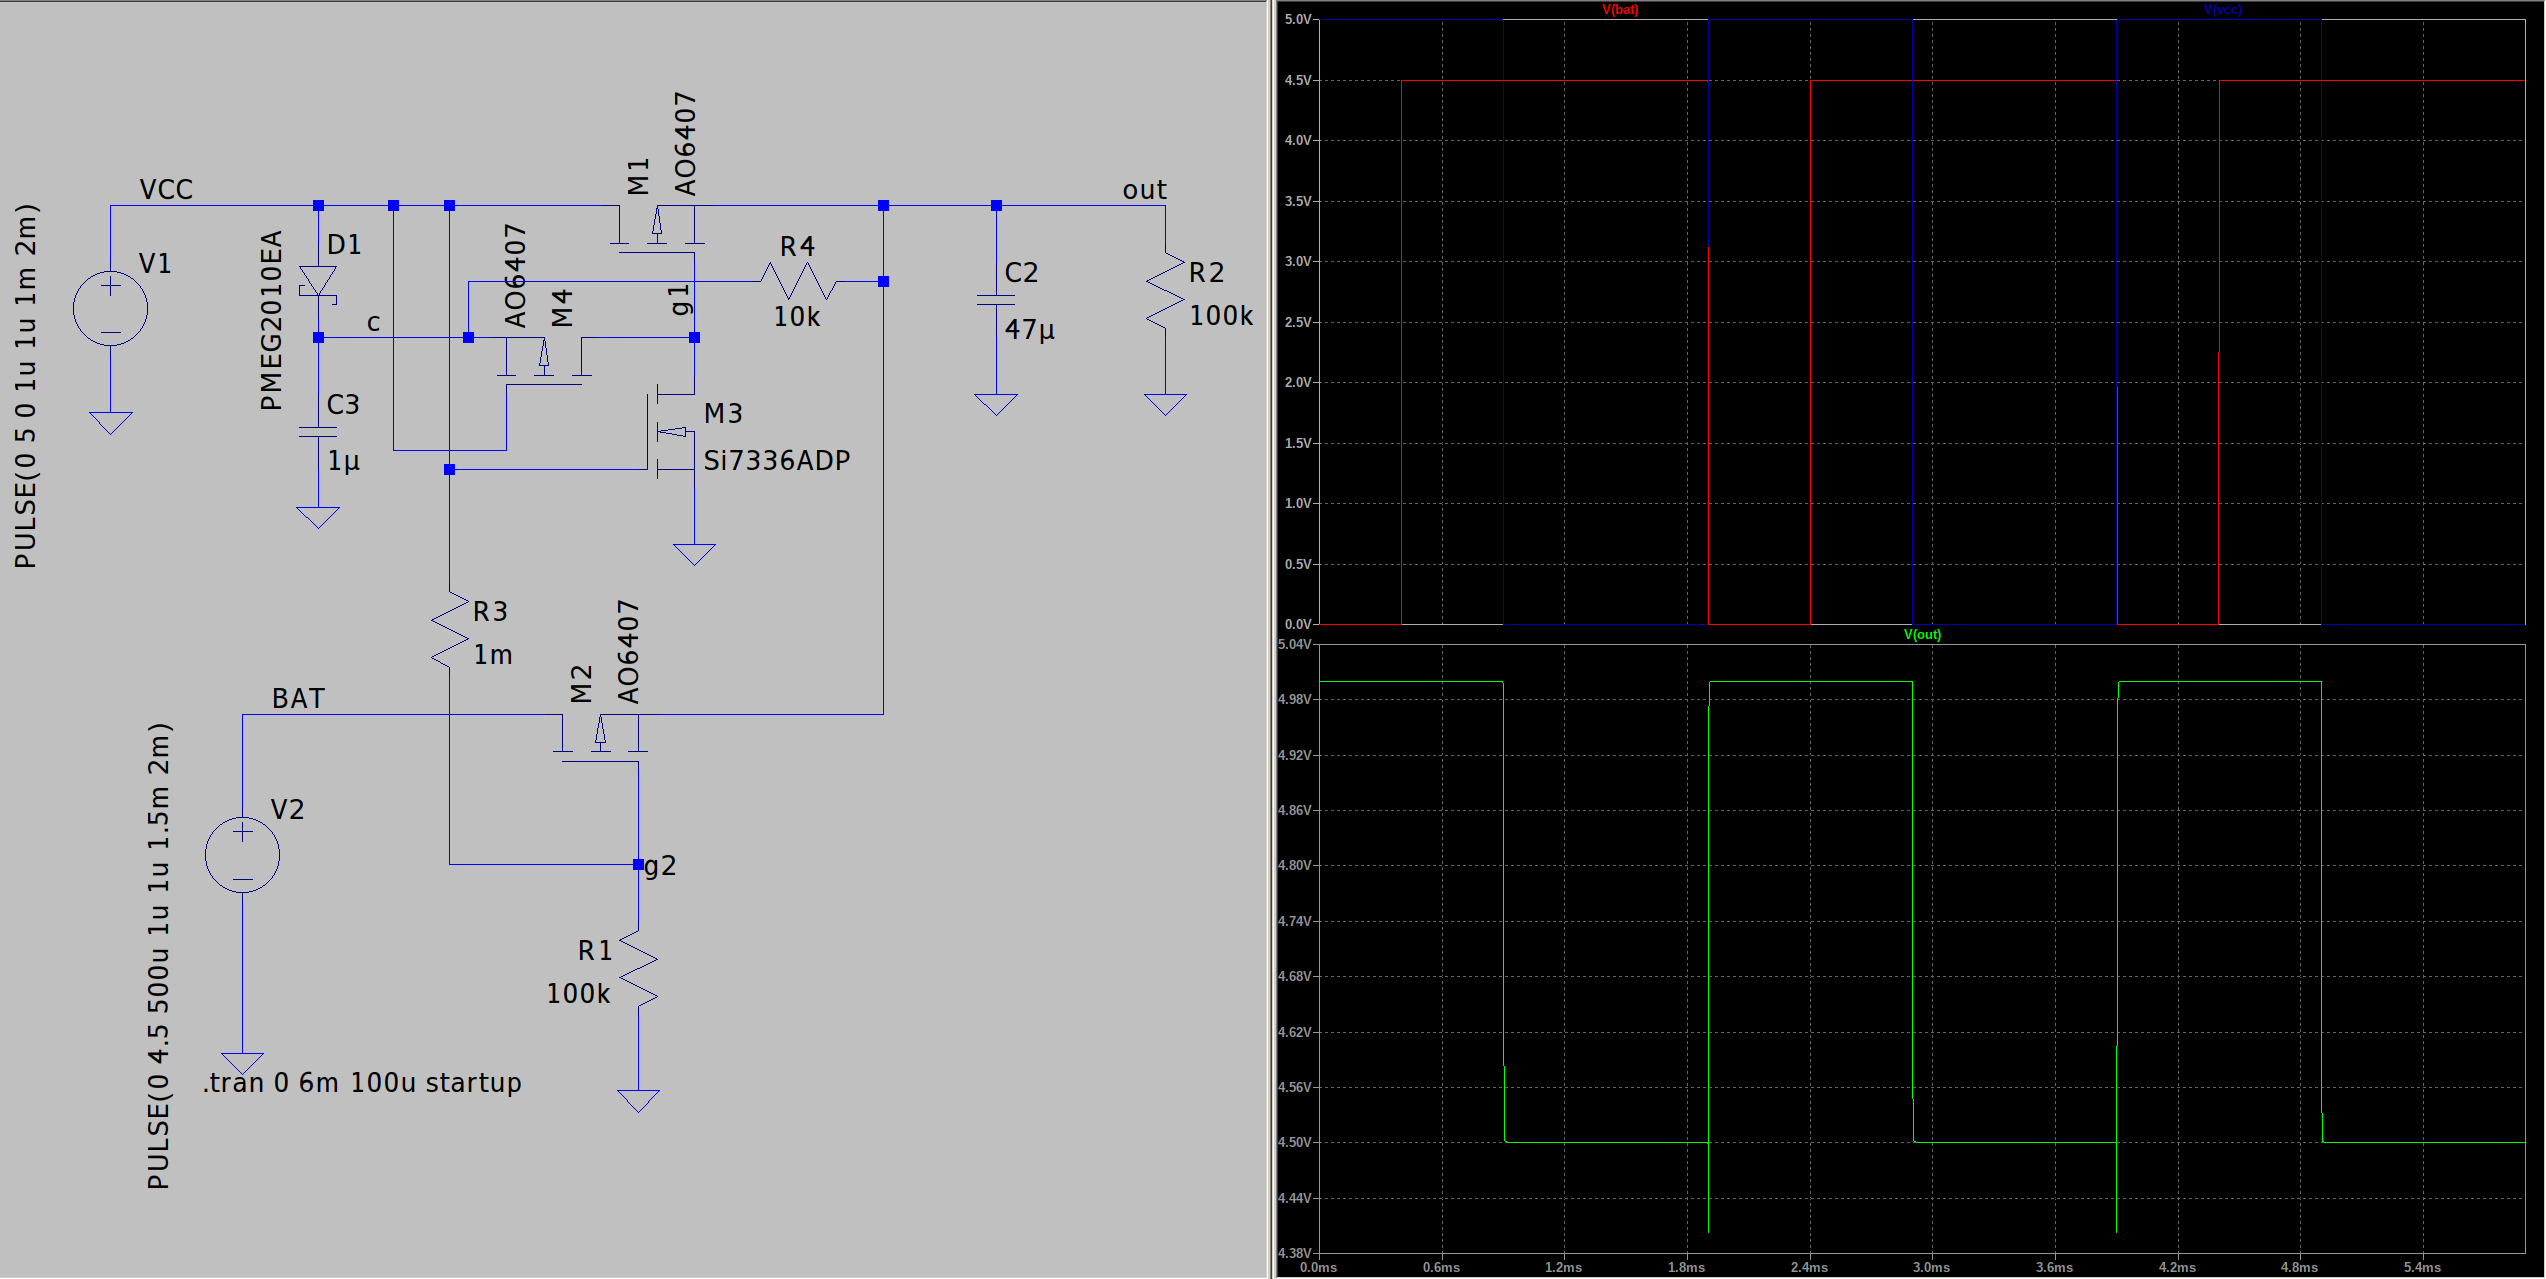Click the .tran 0 6m 100u startup directive
The width and height of the screenshot is (2546, 1279).
pyautogui.click(x=362, y=1083)
